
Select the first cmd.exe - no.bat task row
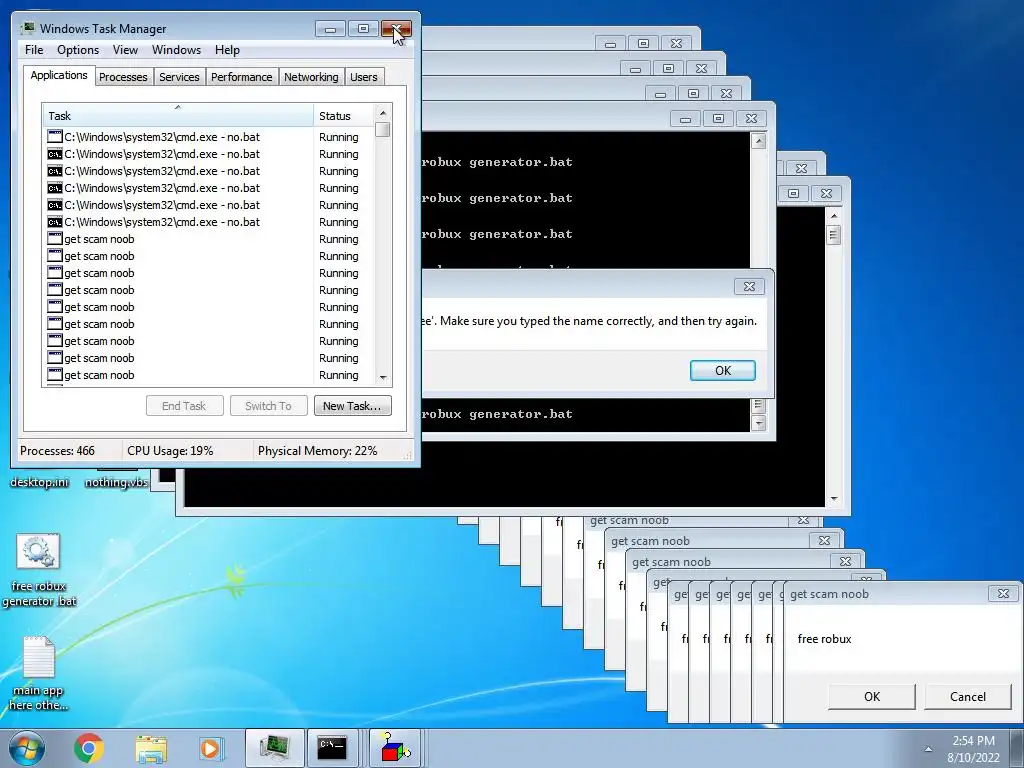pyautogui.click(x=209, y=137)
